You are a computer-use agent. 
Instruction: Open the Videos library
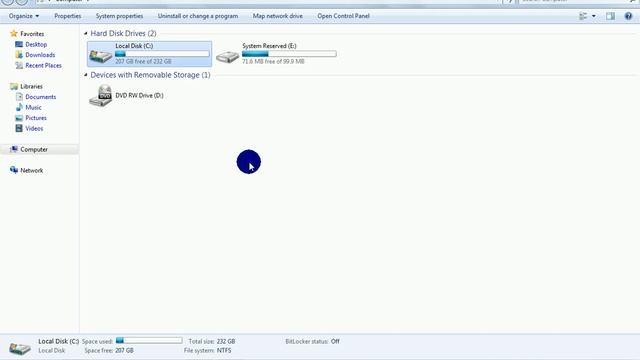pos(34,129)
